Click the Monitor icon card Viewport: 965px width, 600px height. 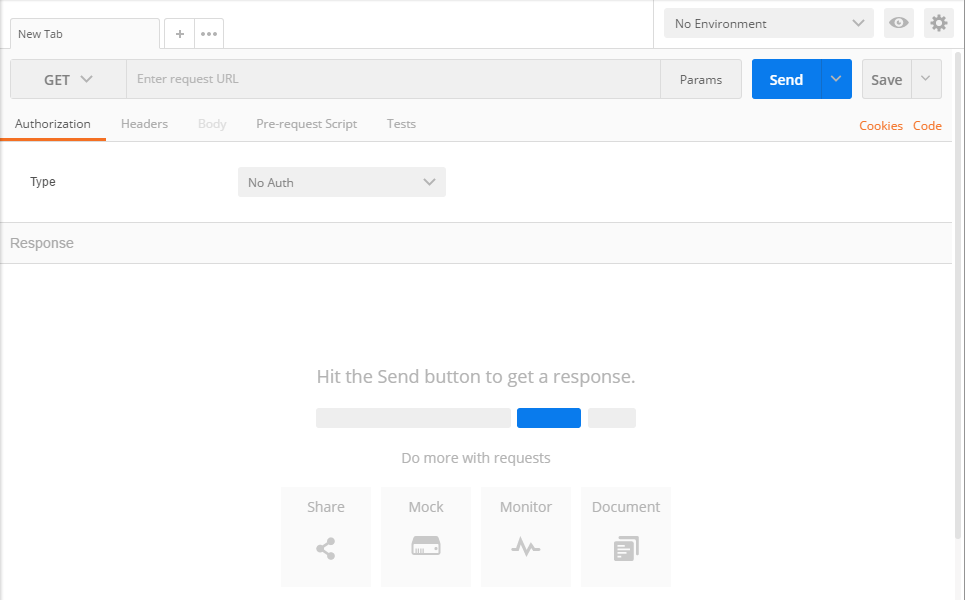(526, 537)
